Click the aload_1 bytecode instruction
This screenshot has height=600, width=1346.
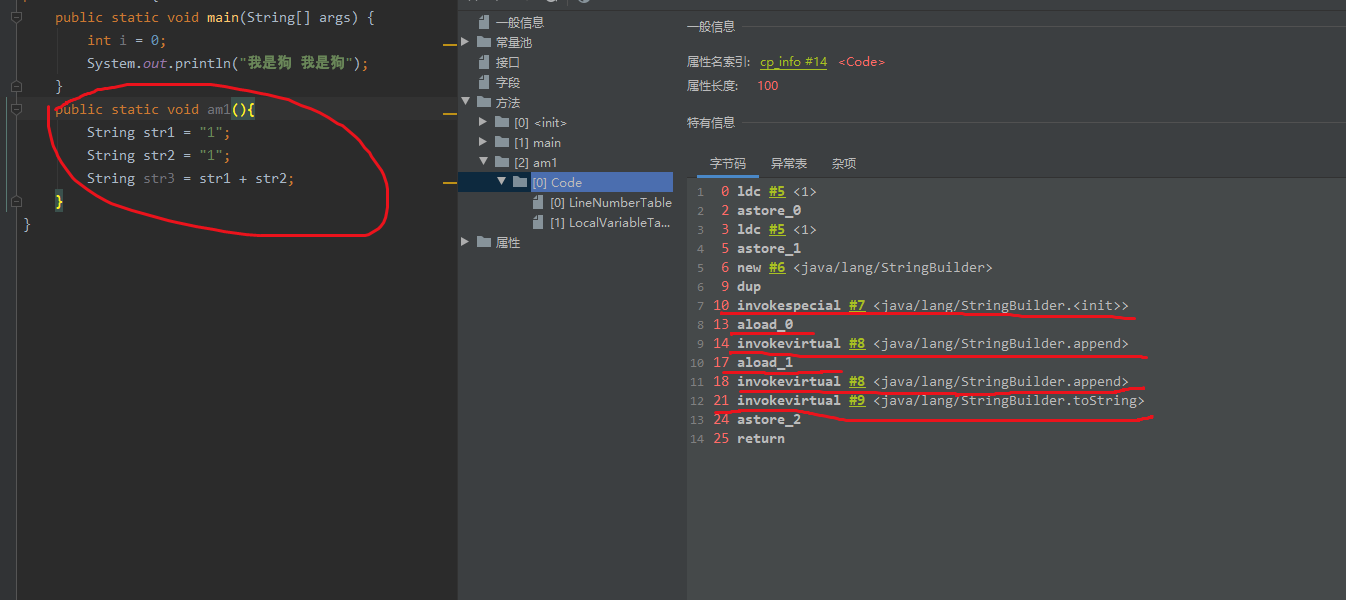[765, 362]
